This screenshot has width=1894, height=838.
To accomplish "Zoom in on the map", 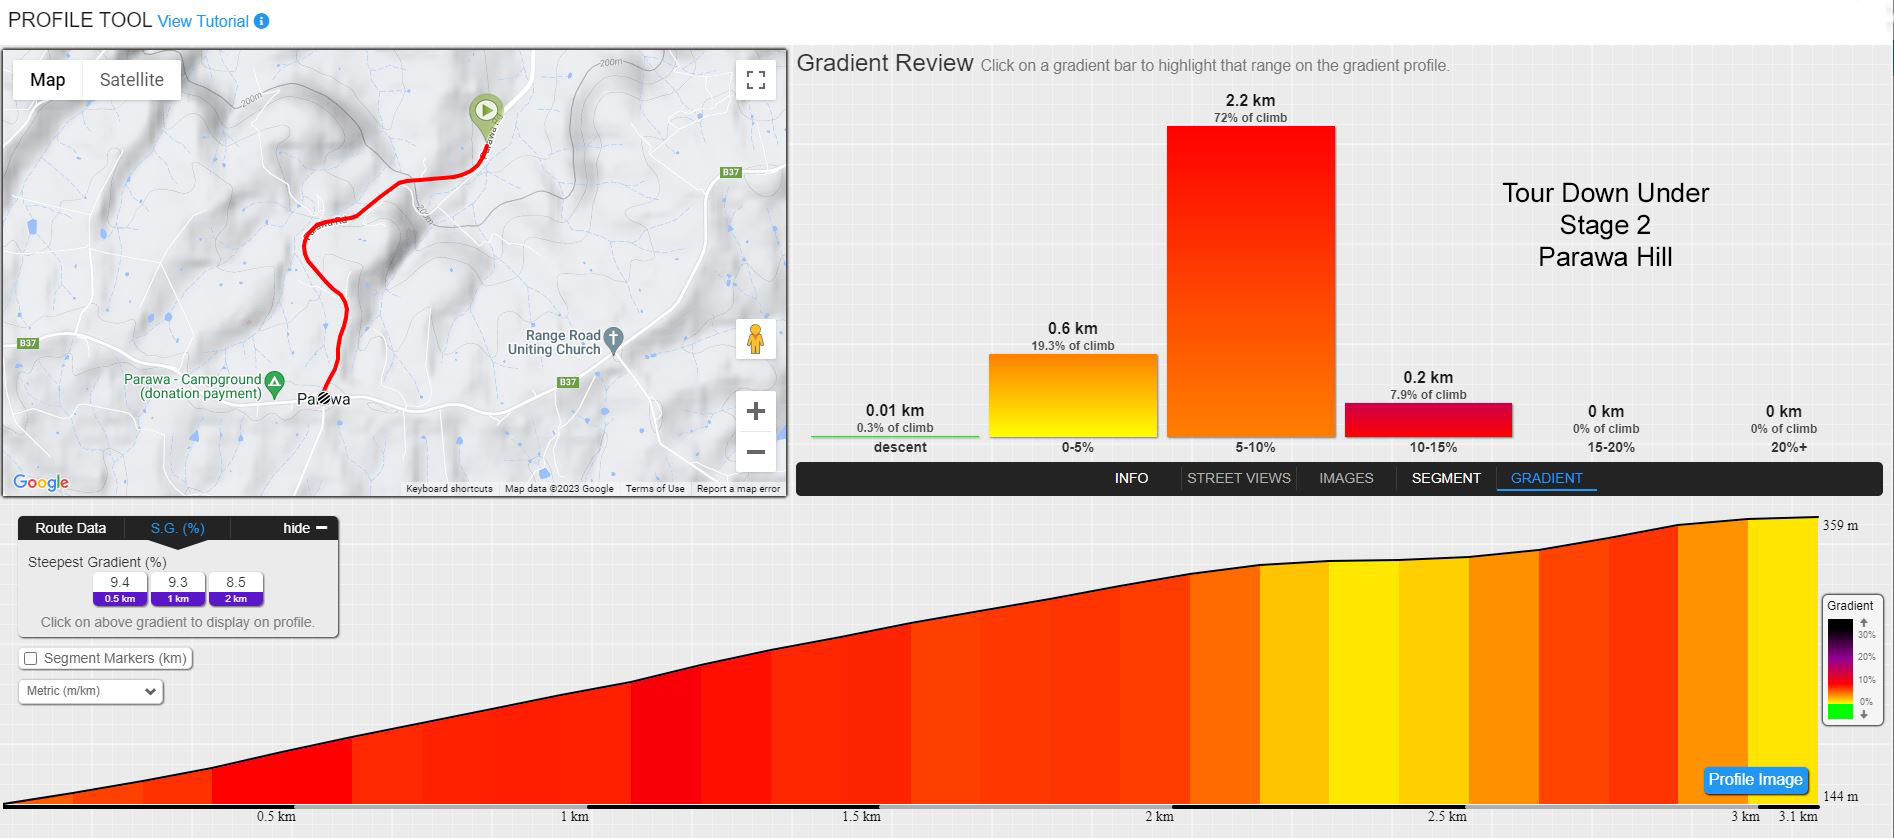I will (756, 411).
